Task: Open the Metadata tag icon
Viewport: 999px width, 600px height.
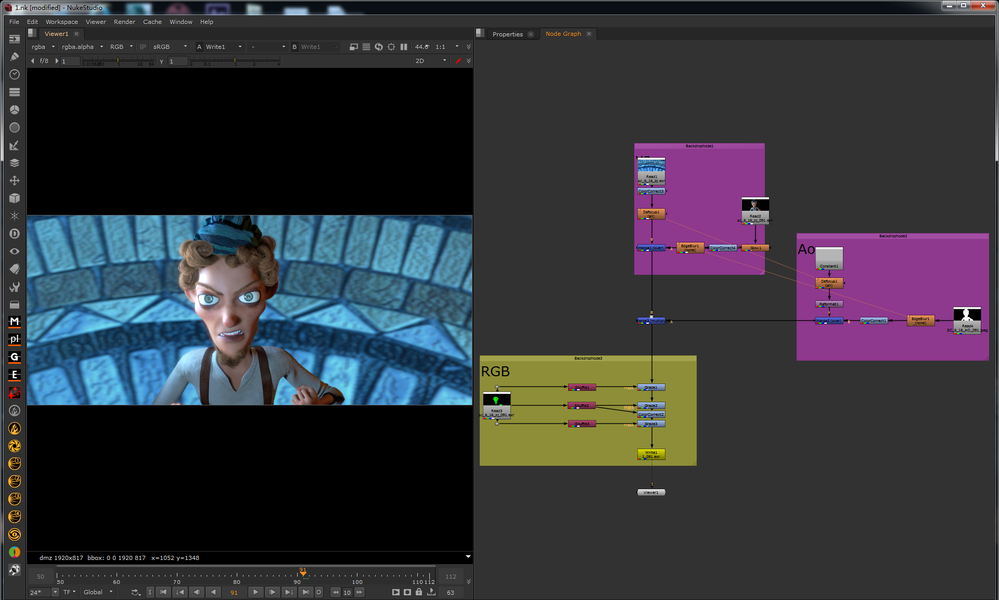Action: [14, 269]
